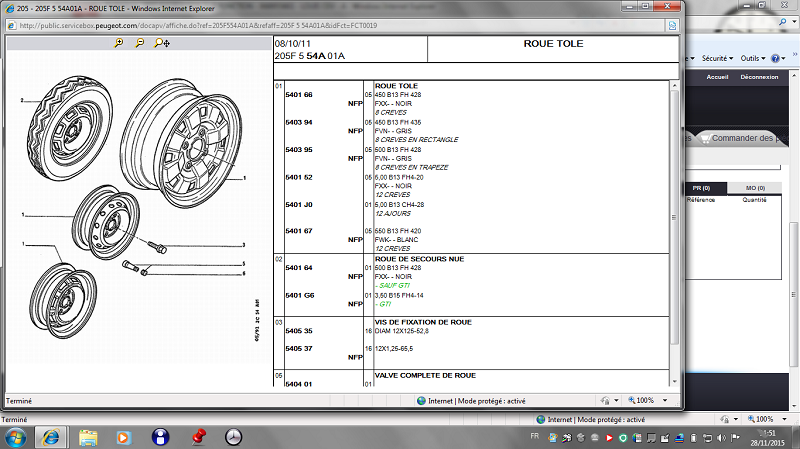
Task: Open zoom dropdown arrow in background window status bar
Action: pyautogui.click(x=784, y=419)
